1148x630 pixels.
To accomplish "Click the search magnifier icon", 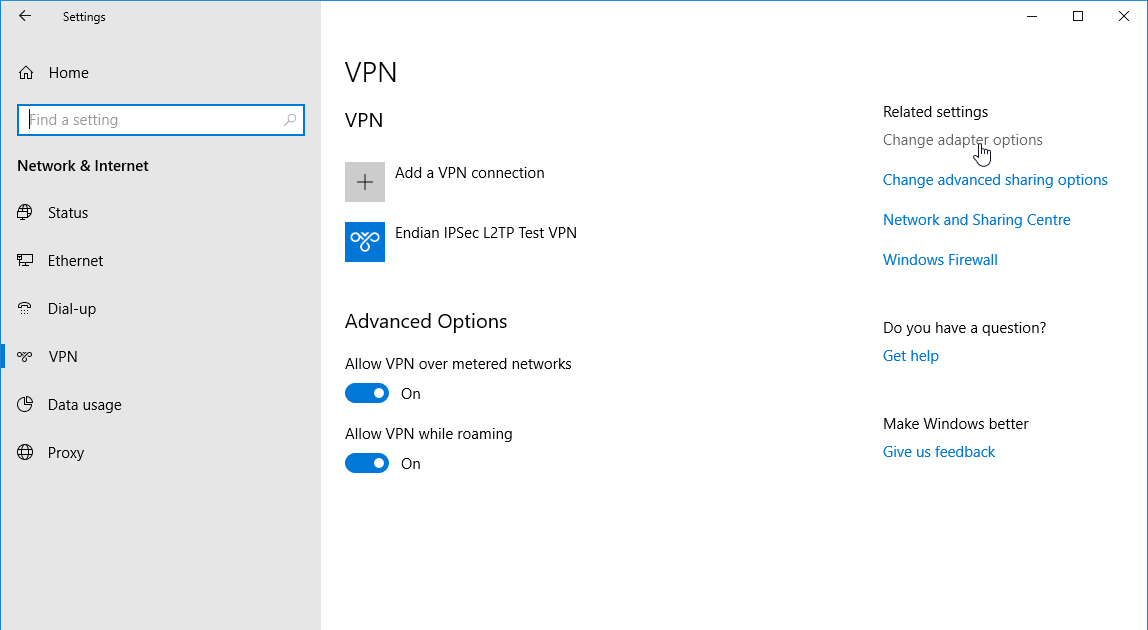I will tap(290, 119).
